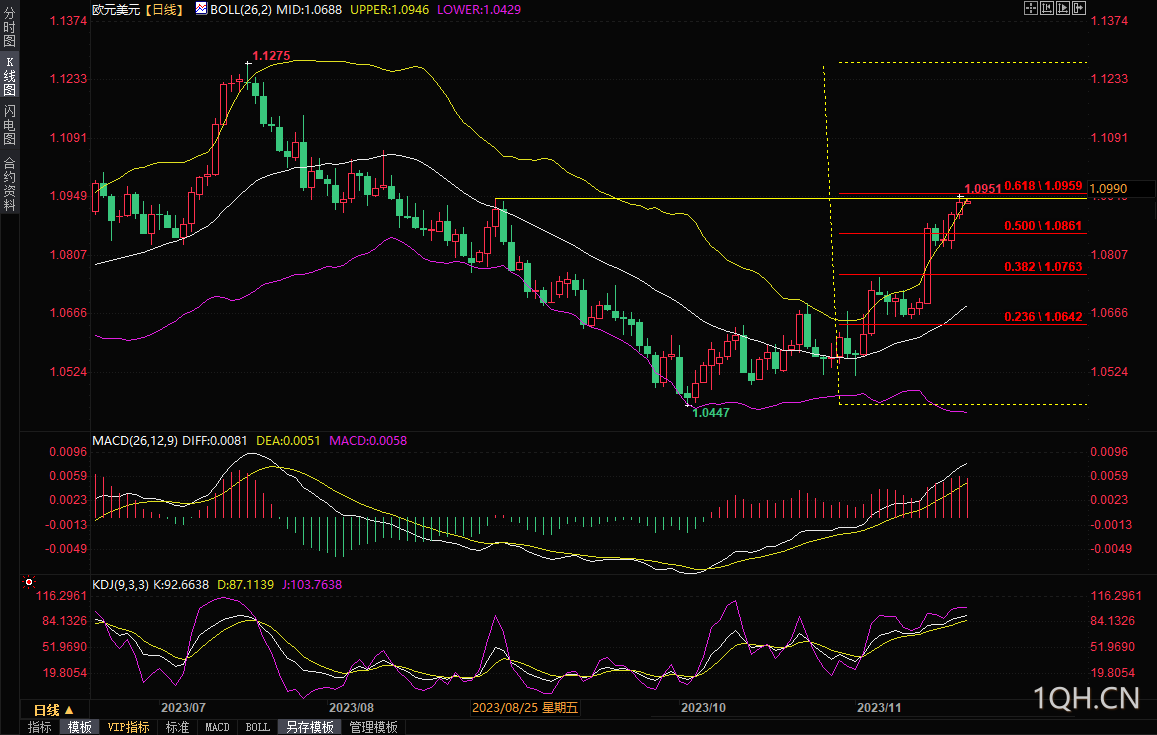Open the 合约资料 side tab
This screenshot has width=1157, height=735.
9,183
